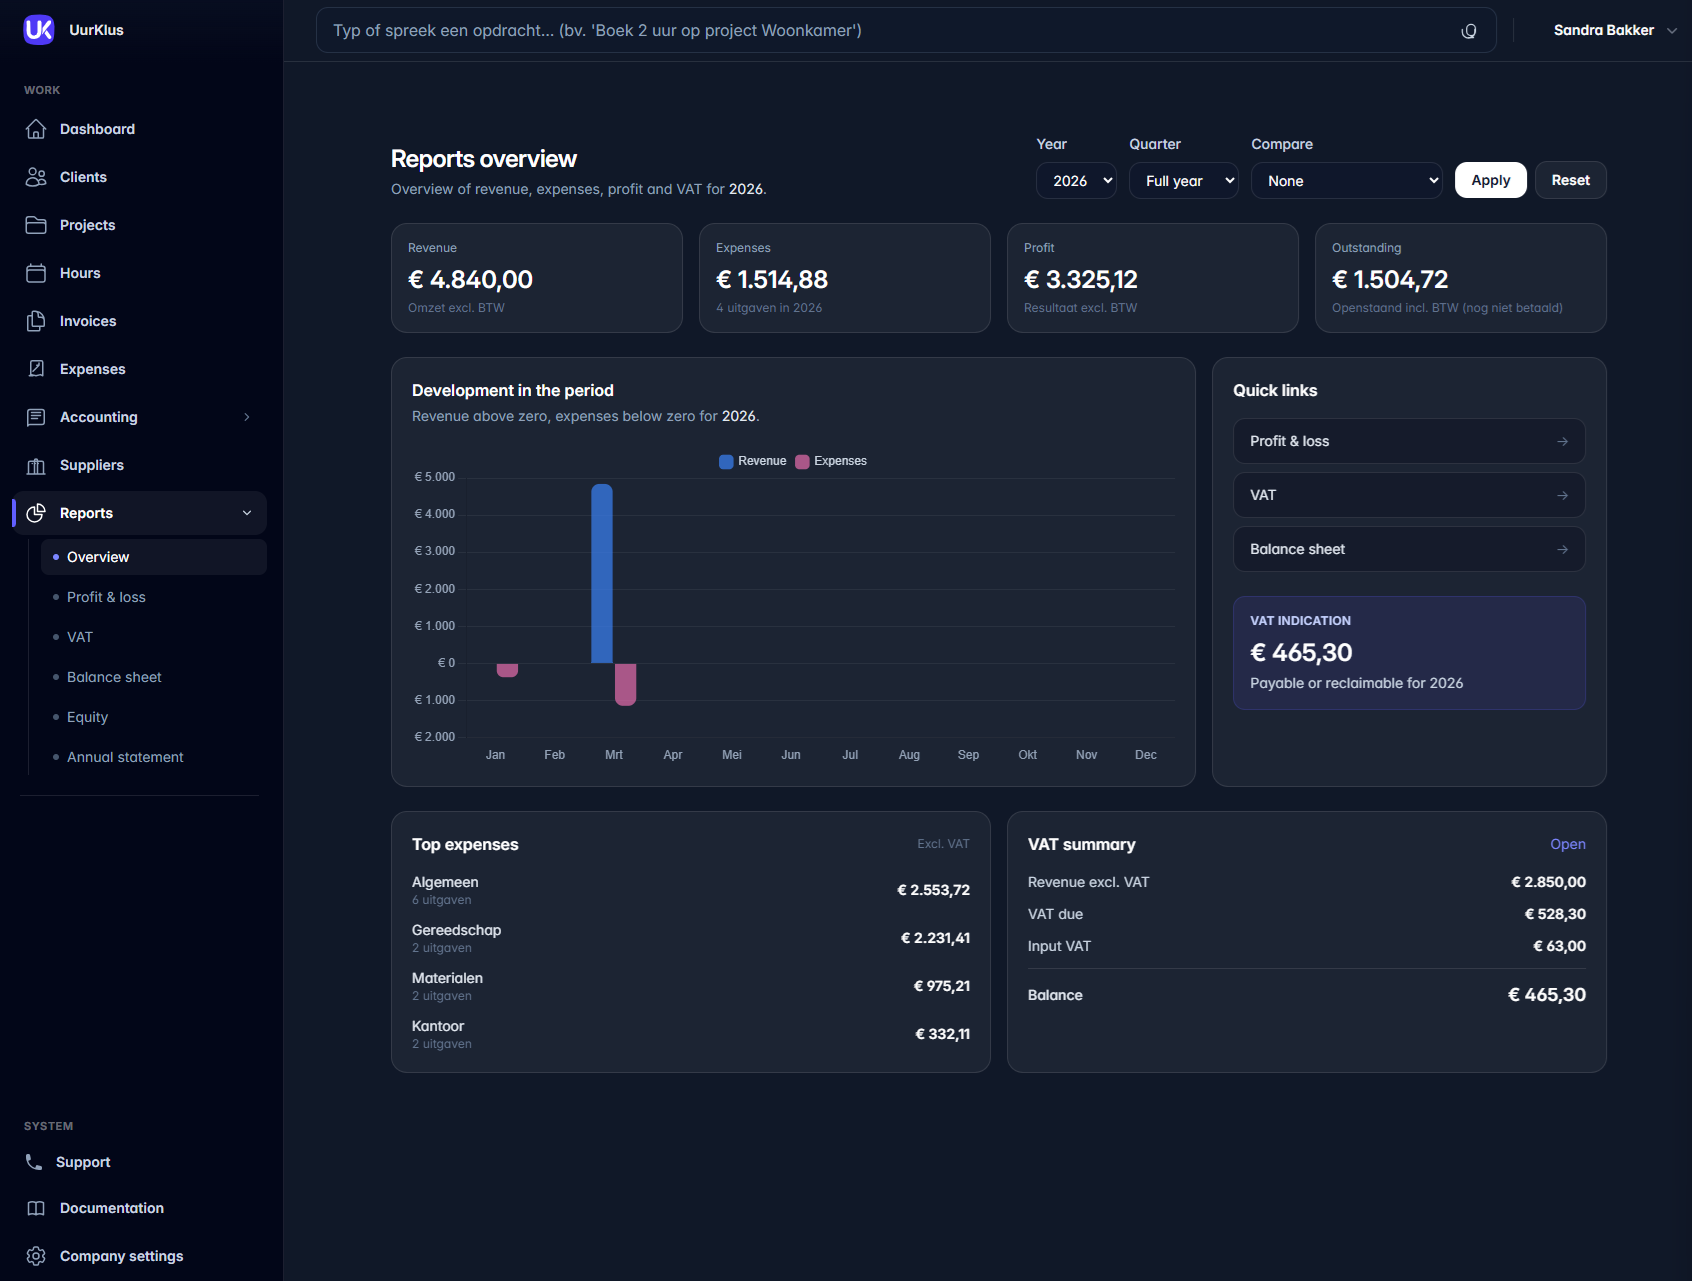The image size is (1692, 1281).
Task: Open the Projects folder icon
Action: point(36,225)
